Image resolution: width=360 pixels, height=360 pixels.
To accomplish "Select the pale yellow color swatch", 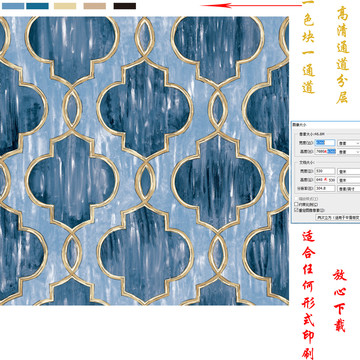I will coord(65,6).
